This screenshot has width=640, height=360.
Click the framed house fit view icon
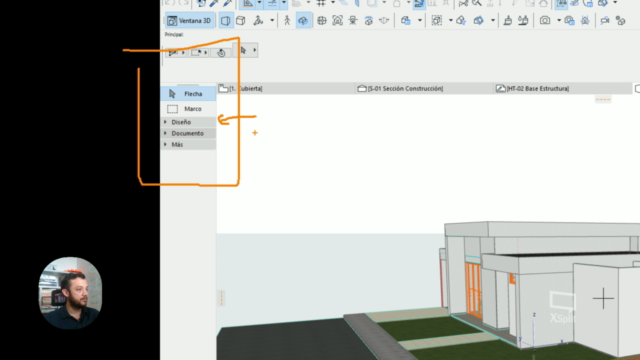[x=337, y=20]
